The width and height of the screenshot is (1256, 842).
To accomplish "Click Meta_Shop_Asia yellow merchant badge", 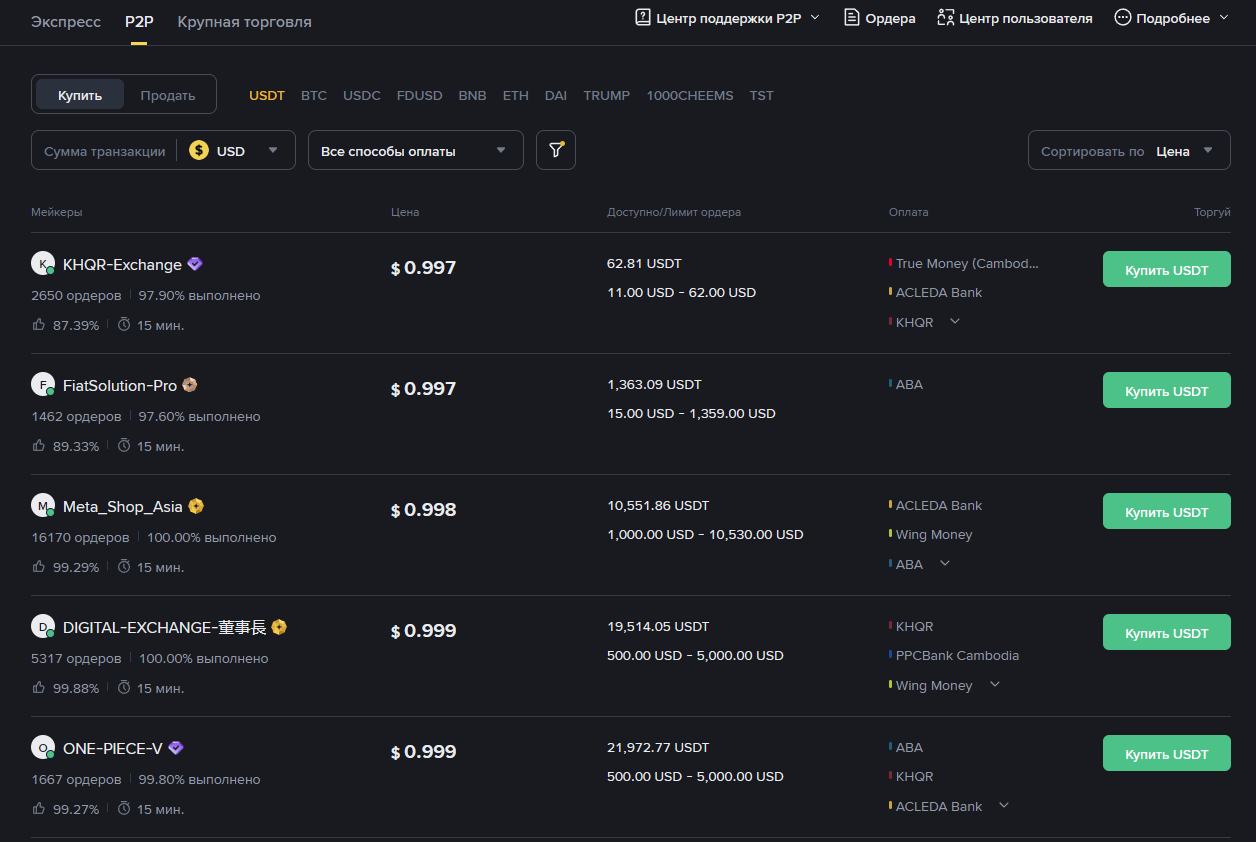I will coord(196,506).
